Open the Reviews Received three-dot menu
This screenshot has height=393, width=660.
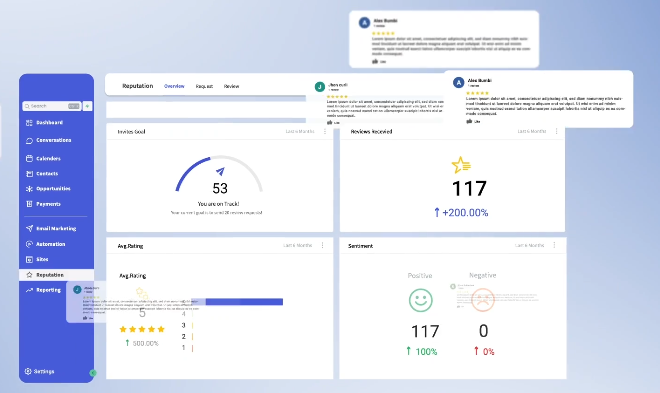click(556, 131)
